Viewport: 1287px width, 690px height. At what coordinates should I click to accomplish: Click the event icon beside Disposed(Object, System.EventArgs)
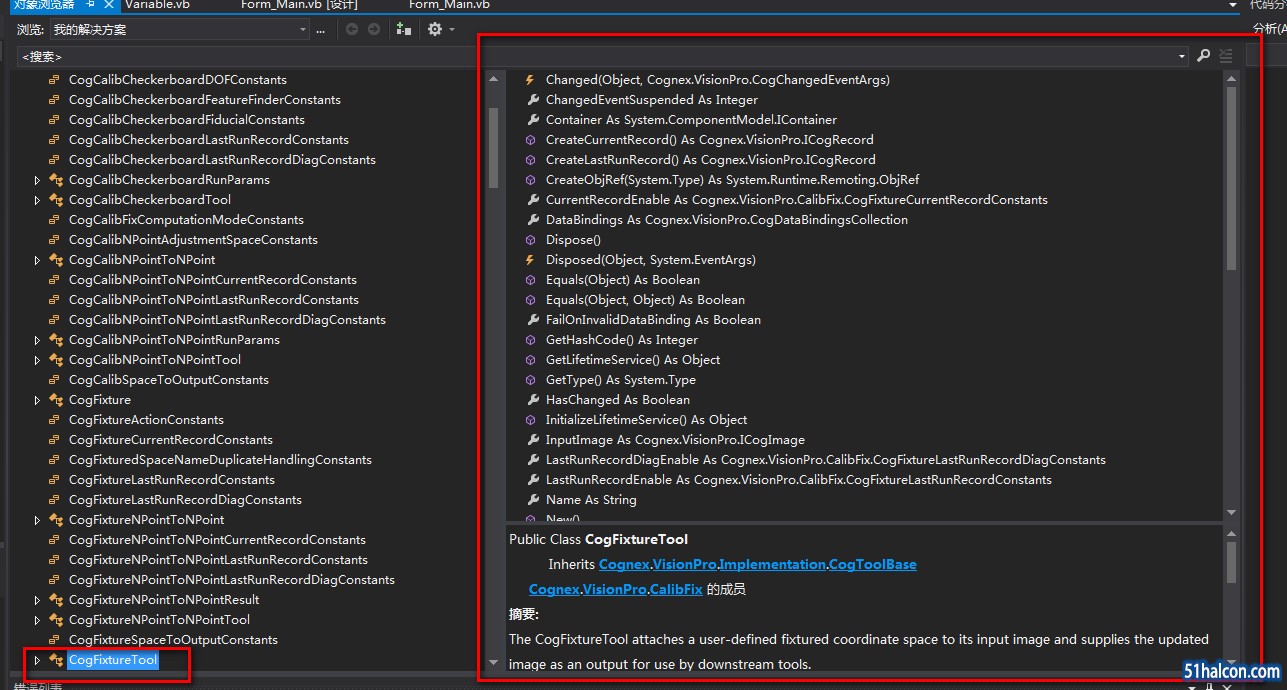point(530,260)
